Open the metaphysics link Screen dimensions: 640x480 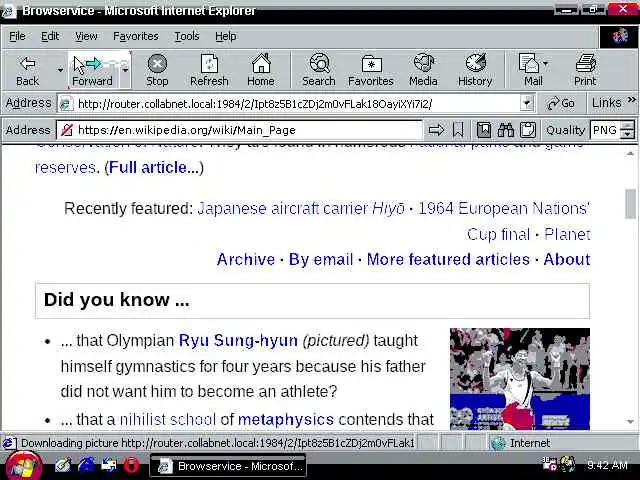[x=286, y=419]
